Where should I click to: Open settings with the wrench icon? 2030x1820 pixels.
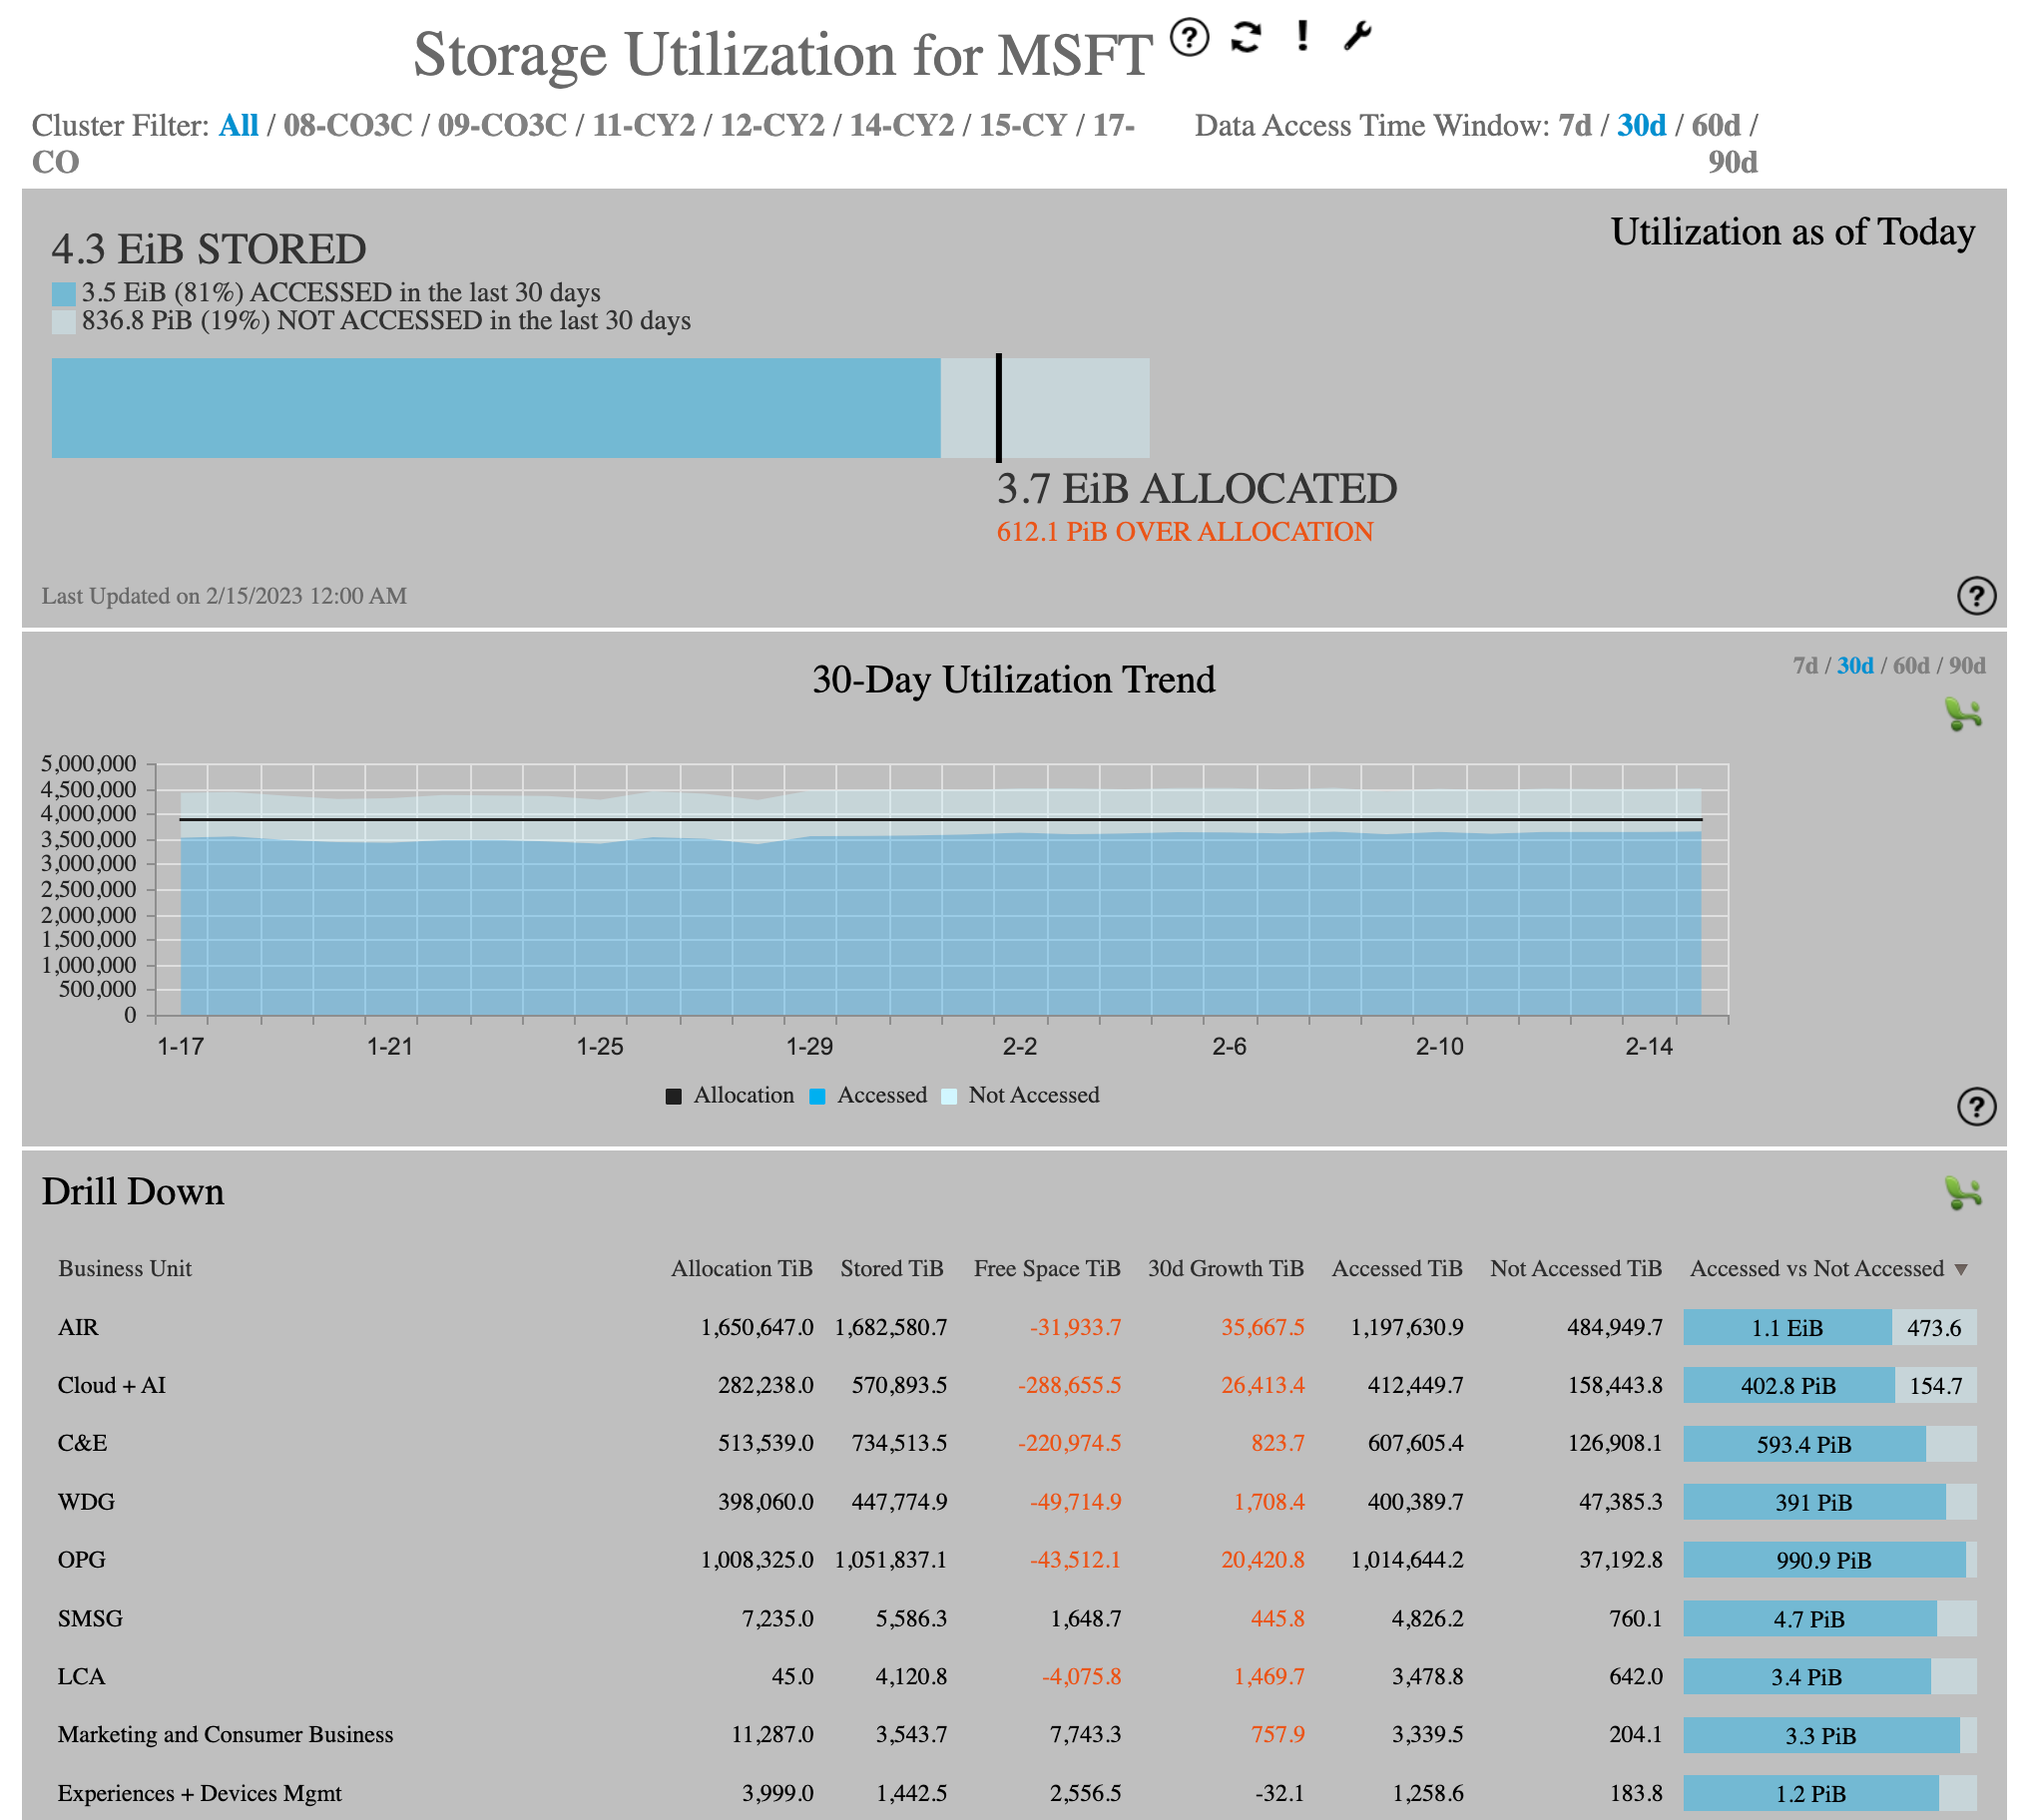point(1356,36)
